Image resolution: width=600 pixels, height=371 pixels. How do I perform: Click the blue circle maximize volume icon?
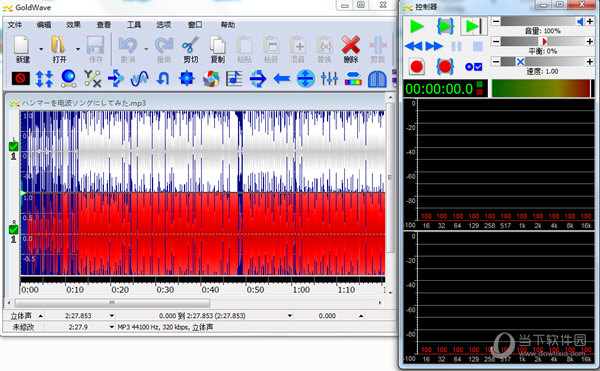[x=305, y=79]
